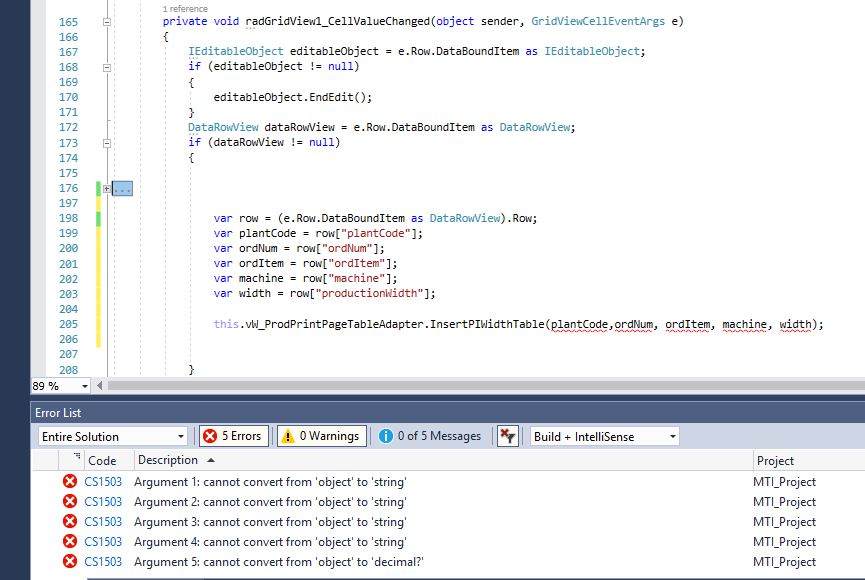Click the machine argument with red squiggle
Screen dimensions: 865x580
[744, 324]
